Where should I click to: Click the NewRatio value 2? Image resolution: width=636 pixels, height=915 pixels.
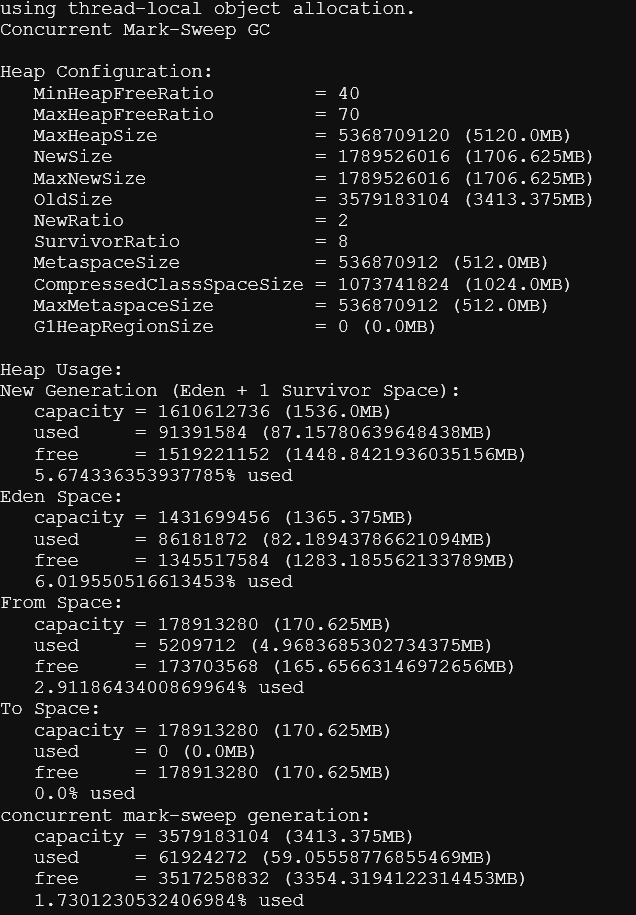point(343,221)
